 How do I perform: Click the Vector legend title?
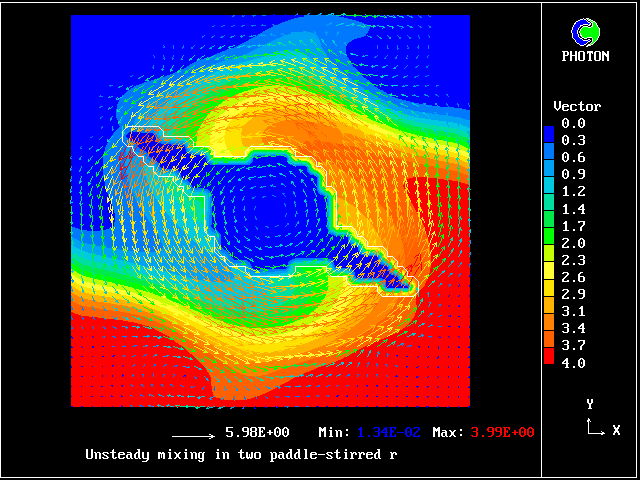[577, 106]
